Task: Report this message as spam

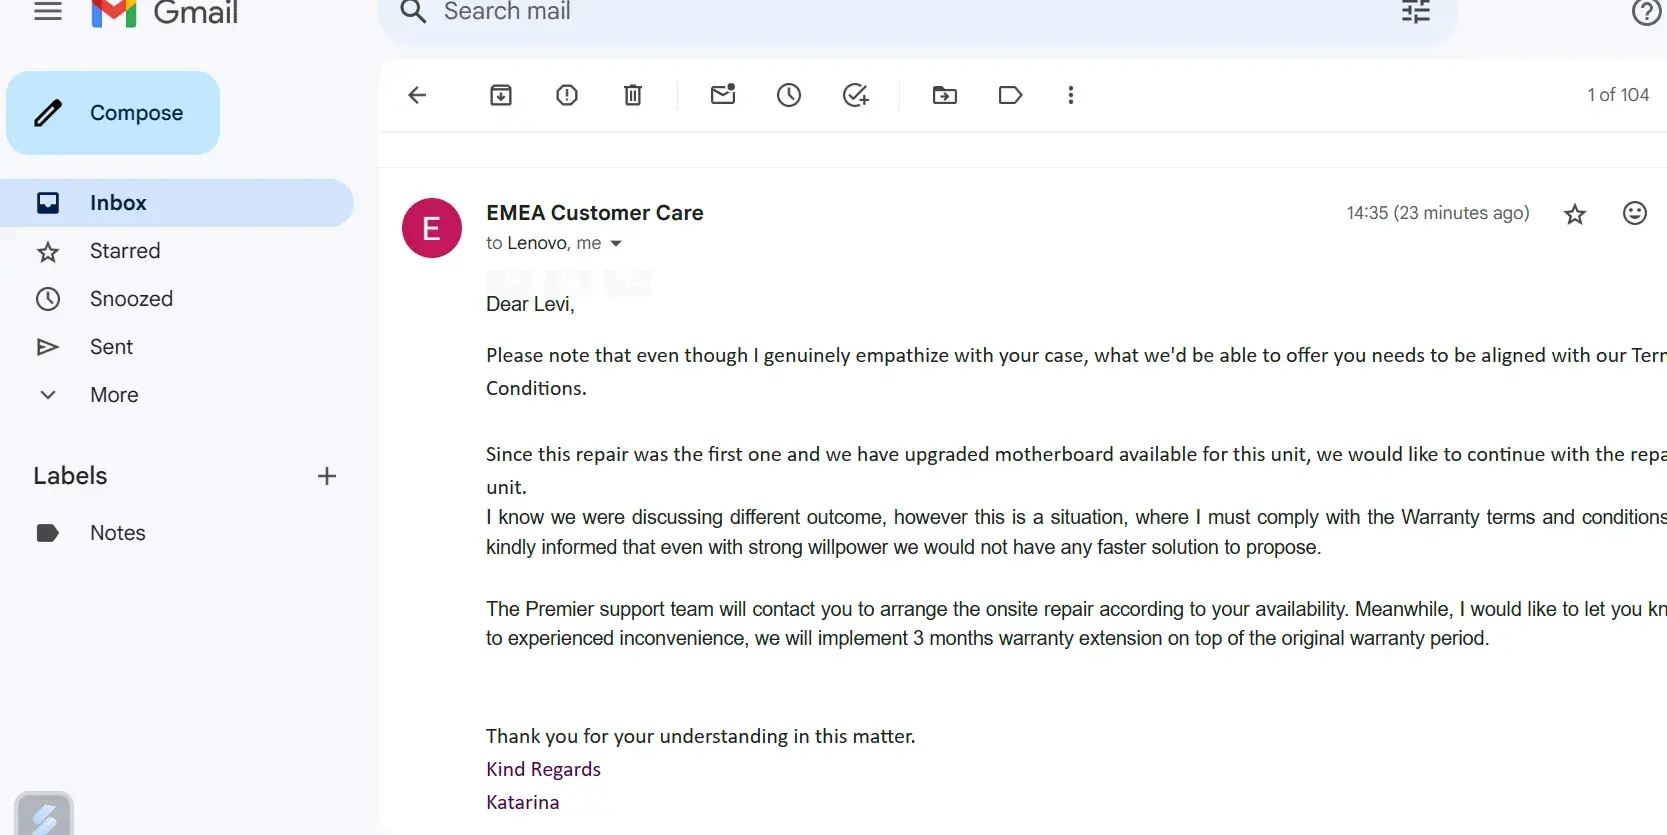Action: pos(567,95)
